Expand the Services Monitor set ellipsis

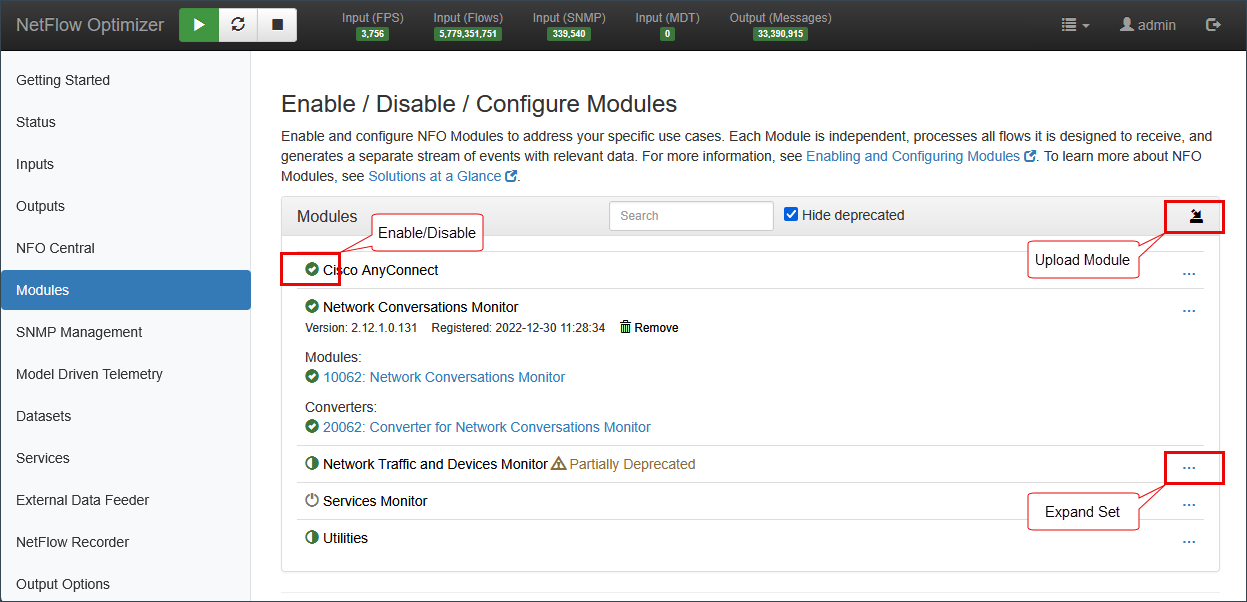[x=1189, y=504]
